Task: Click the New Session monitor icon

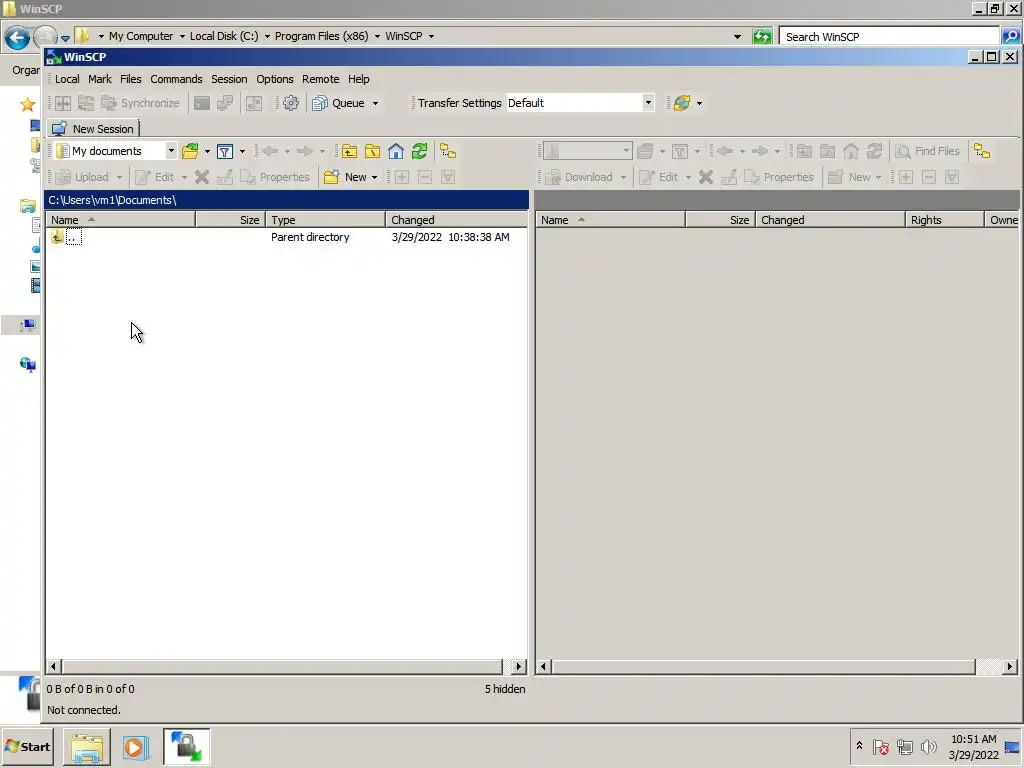Action: point(59,129)
